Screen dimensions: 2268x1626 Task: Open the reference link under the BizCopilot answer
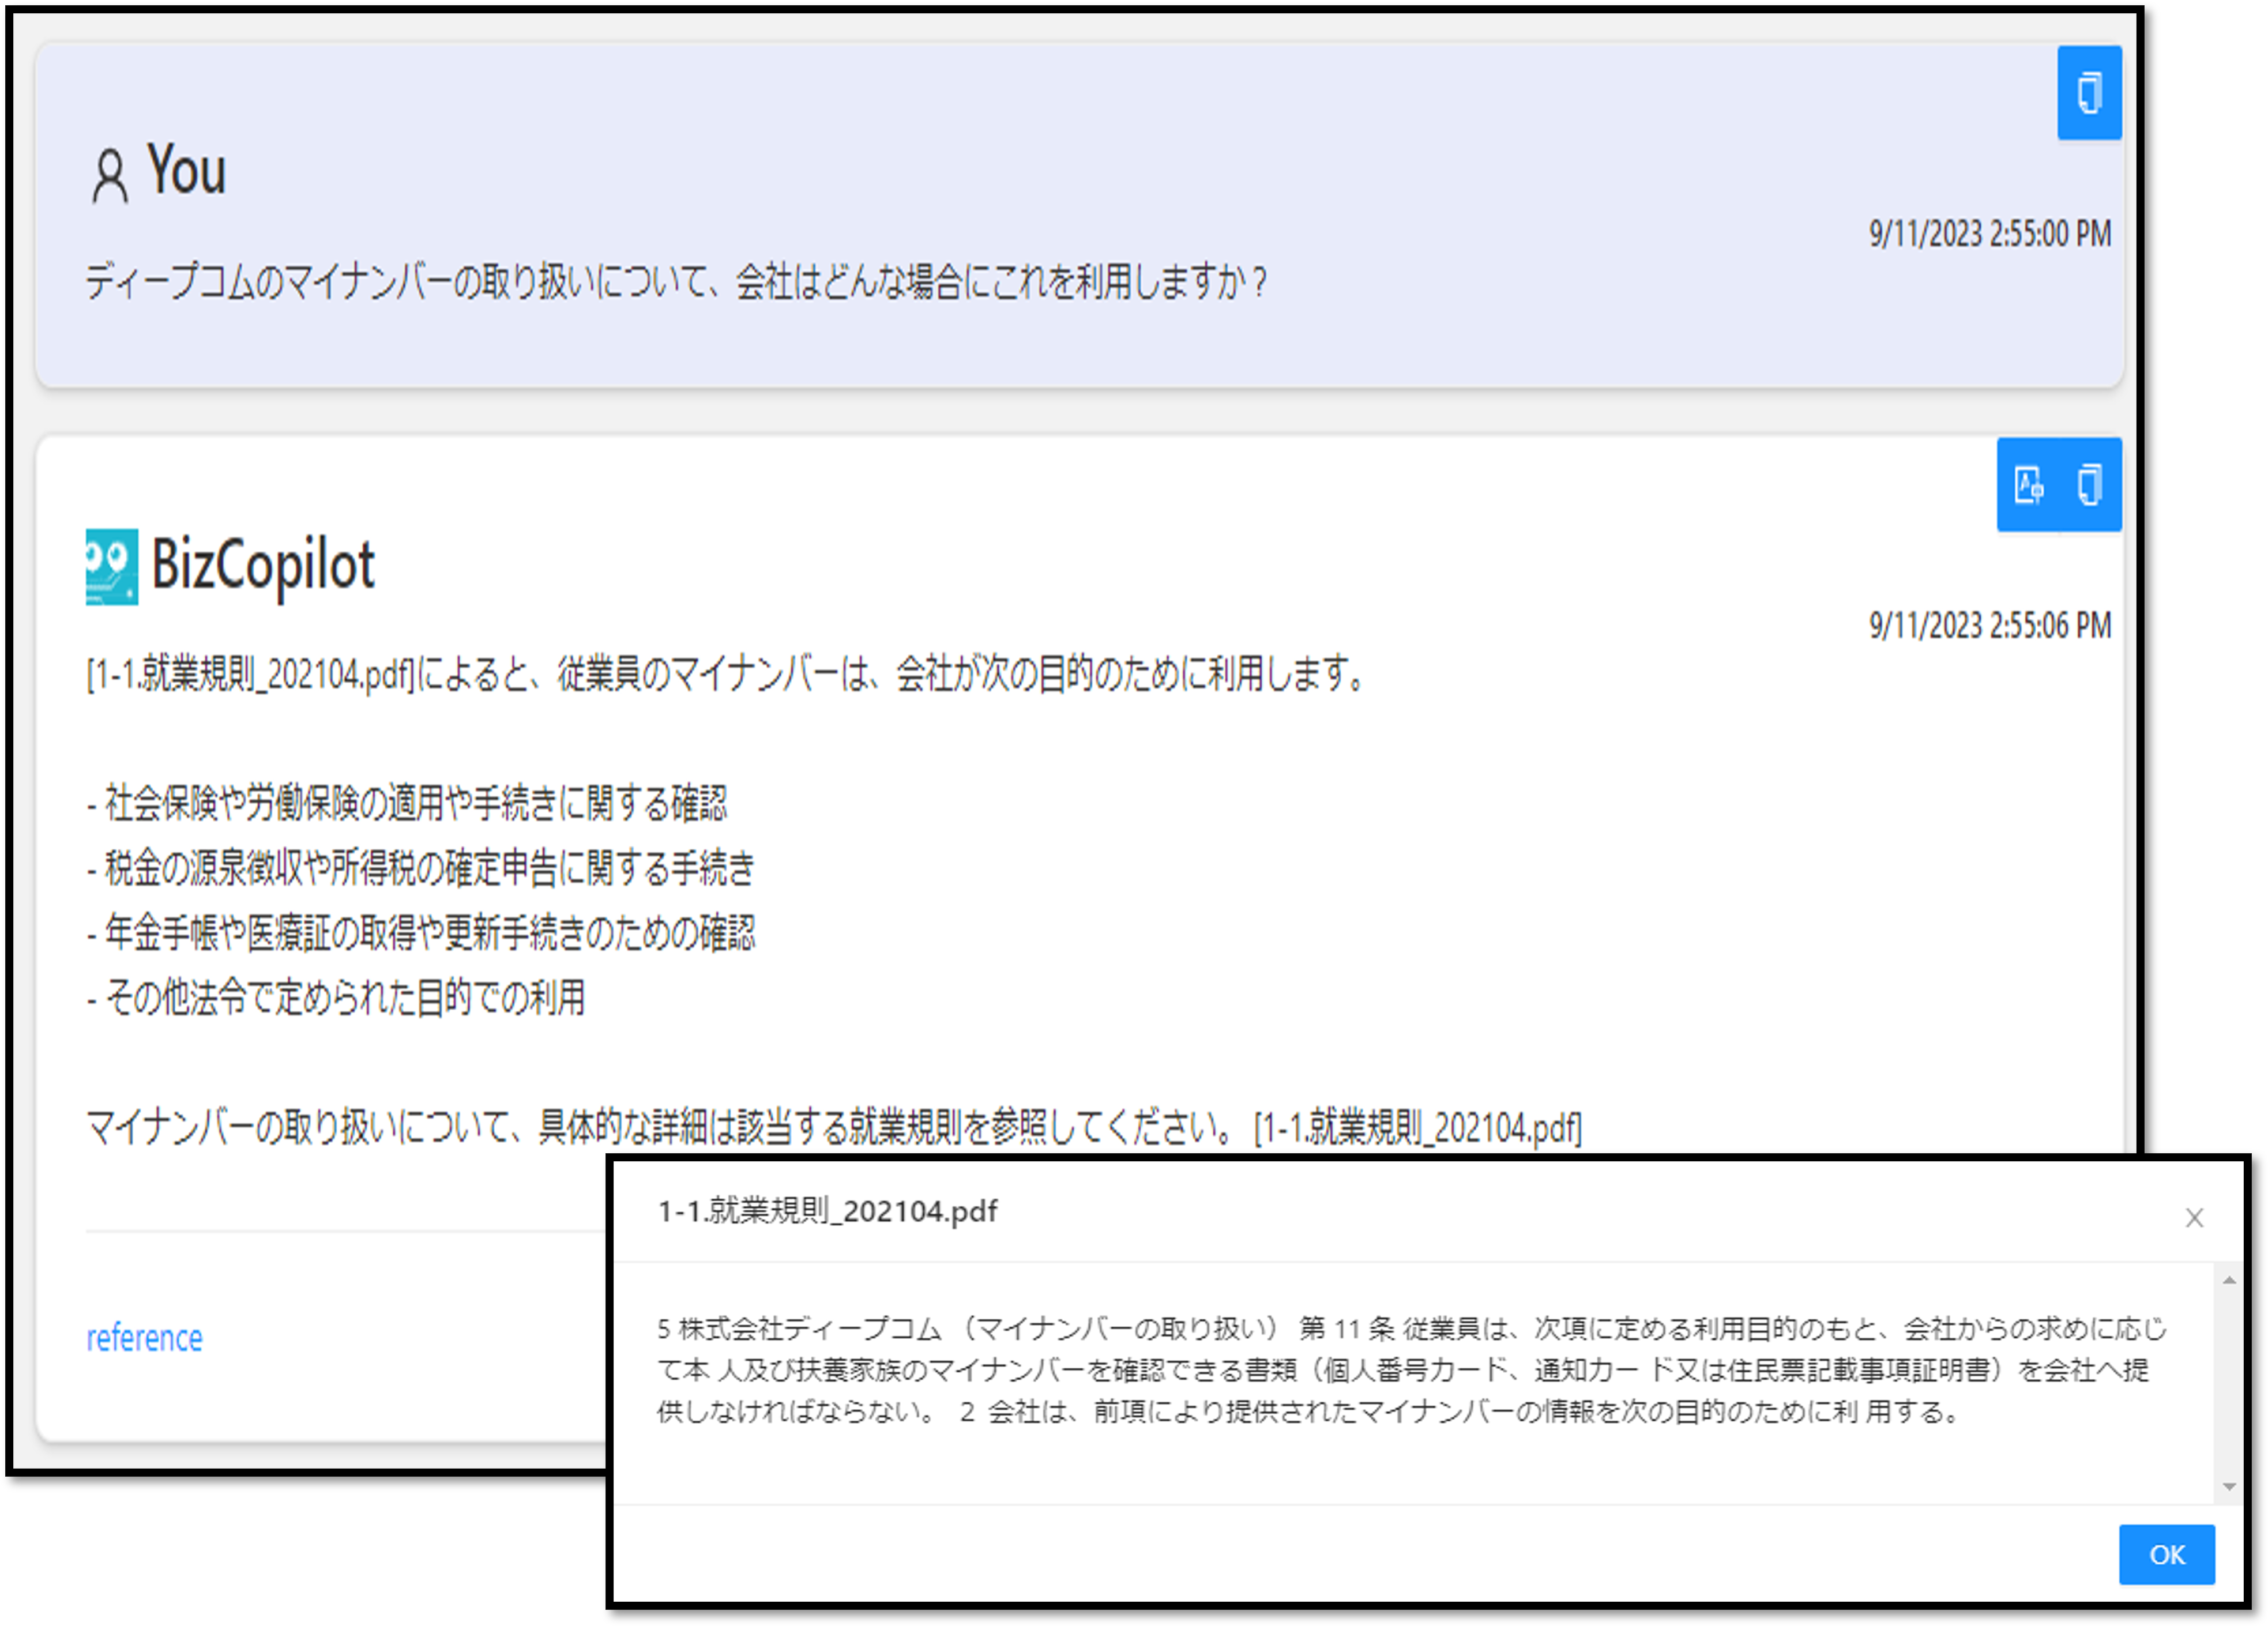[144, 1338]
